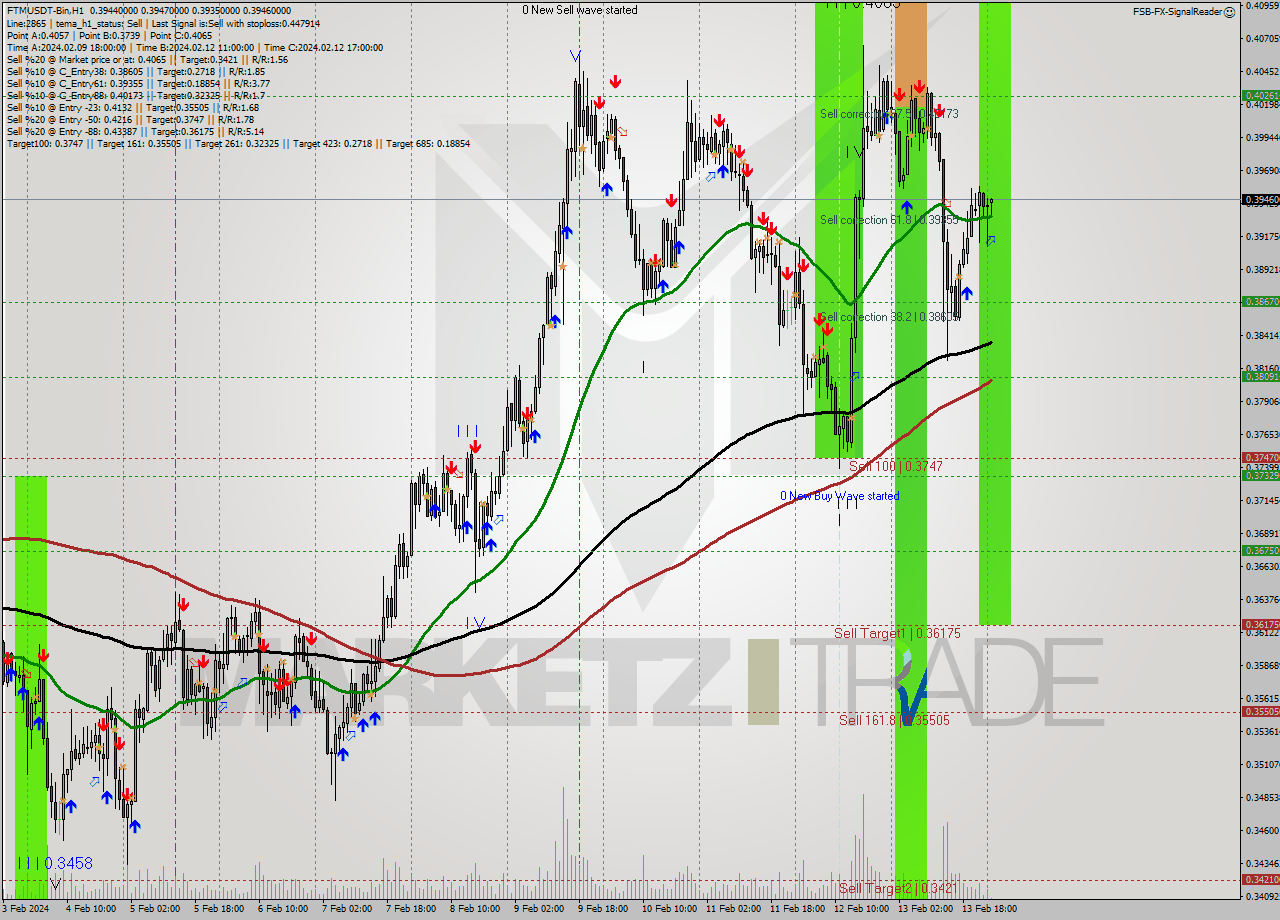The height and width of the screenshot is (920, 1280).
Task: Click the green price tag 0.38051
Action: tap(1261, 377)
